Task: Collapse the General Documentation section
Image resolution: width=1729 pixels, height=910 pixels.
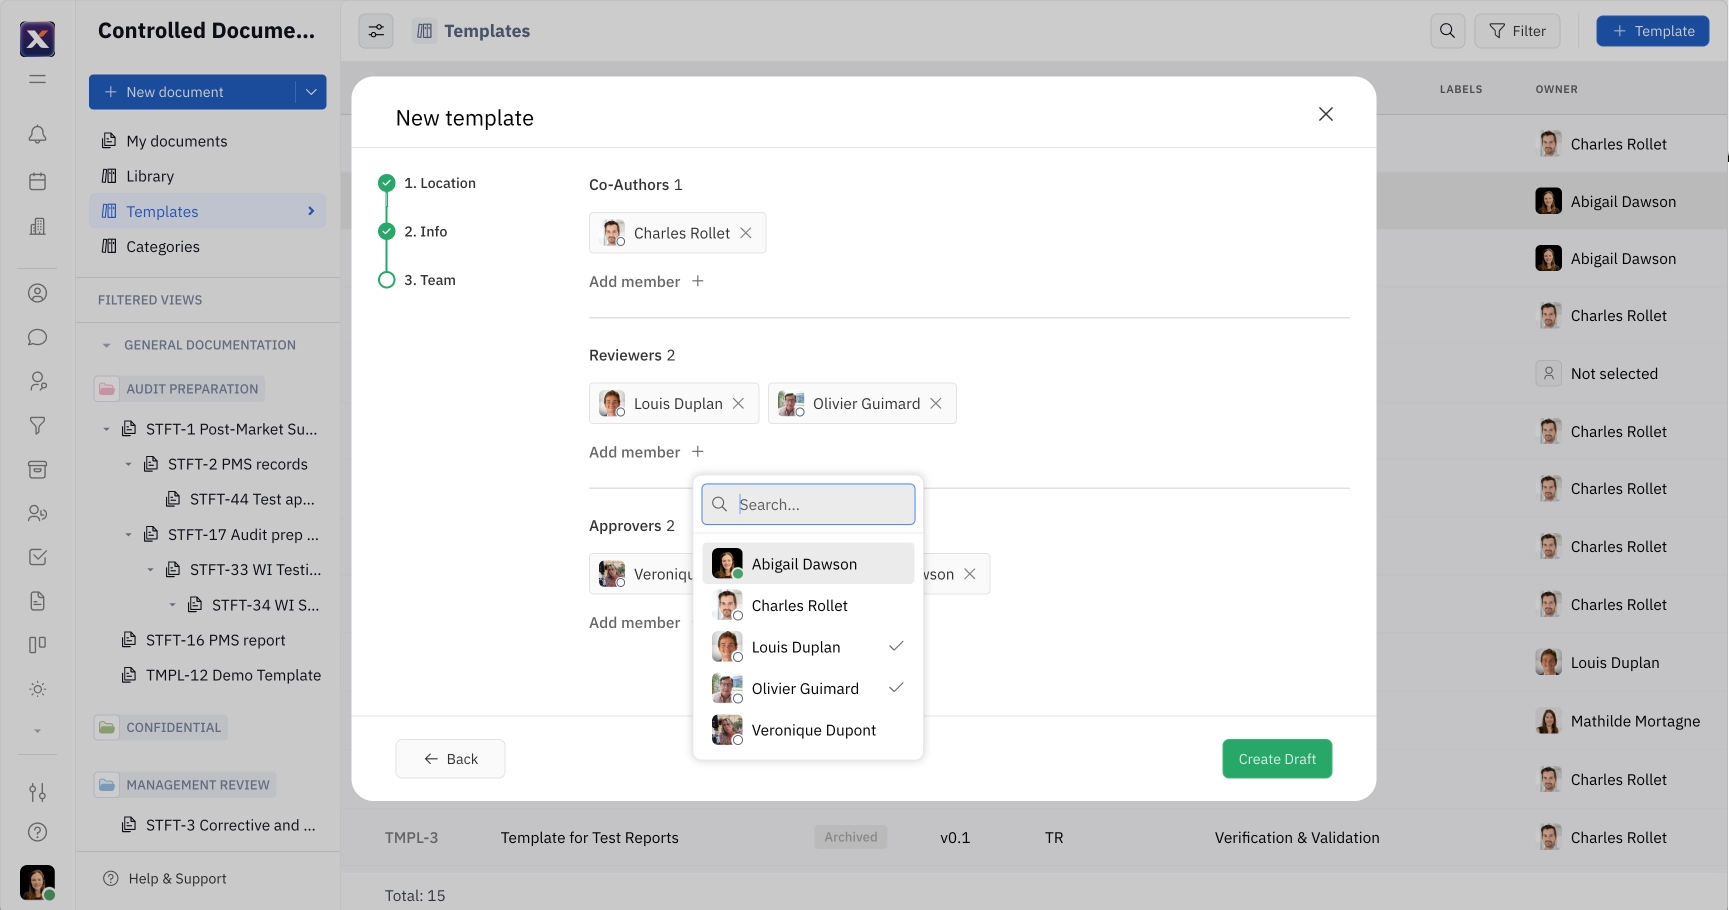Action: 107,345
